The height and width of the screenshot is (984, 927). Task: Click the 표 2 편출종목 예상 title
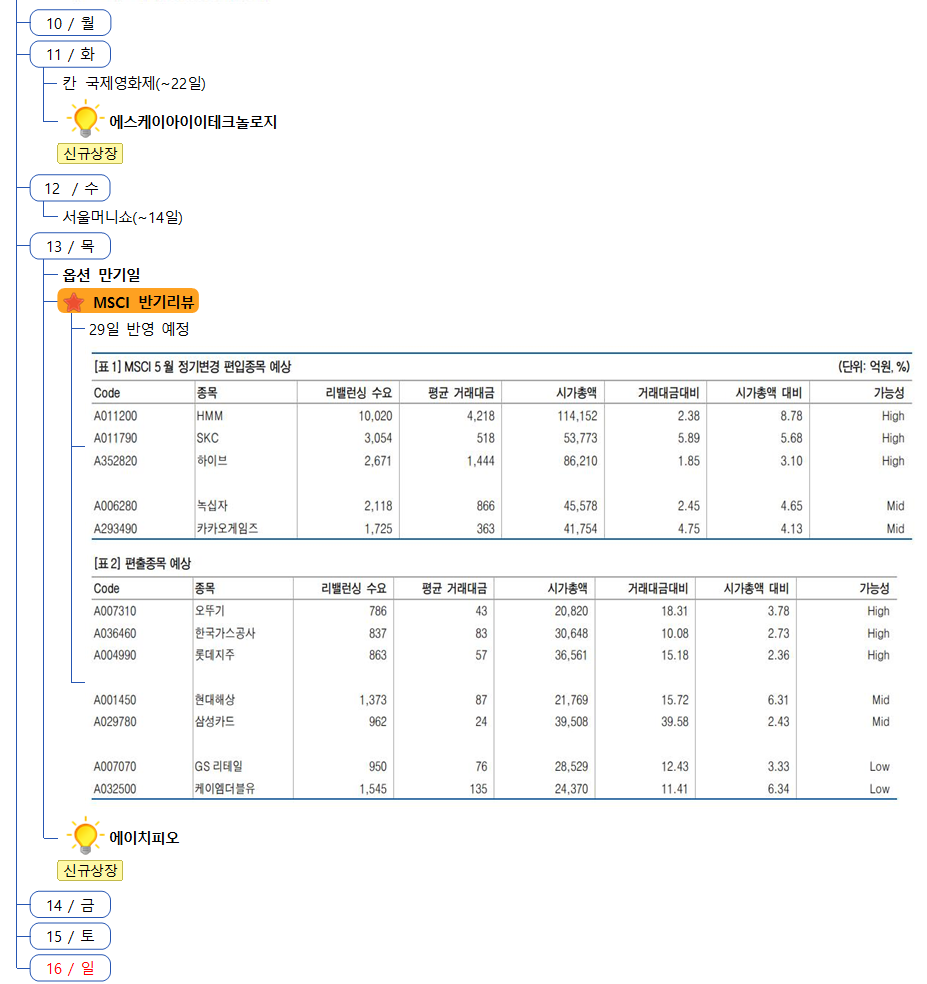click(x=142, y=563)
